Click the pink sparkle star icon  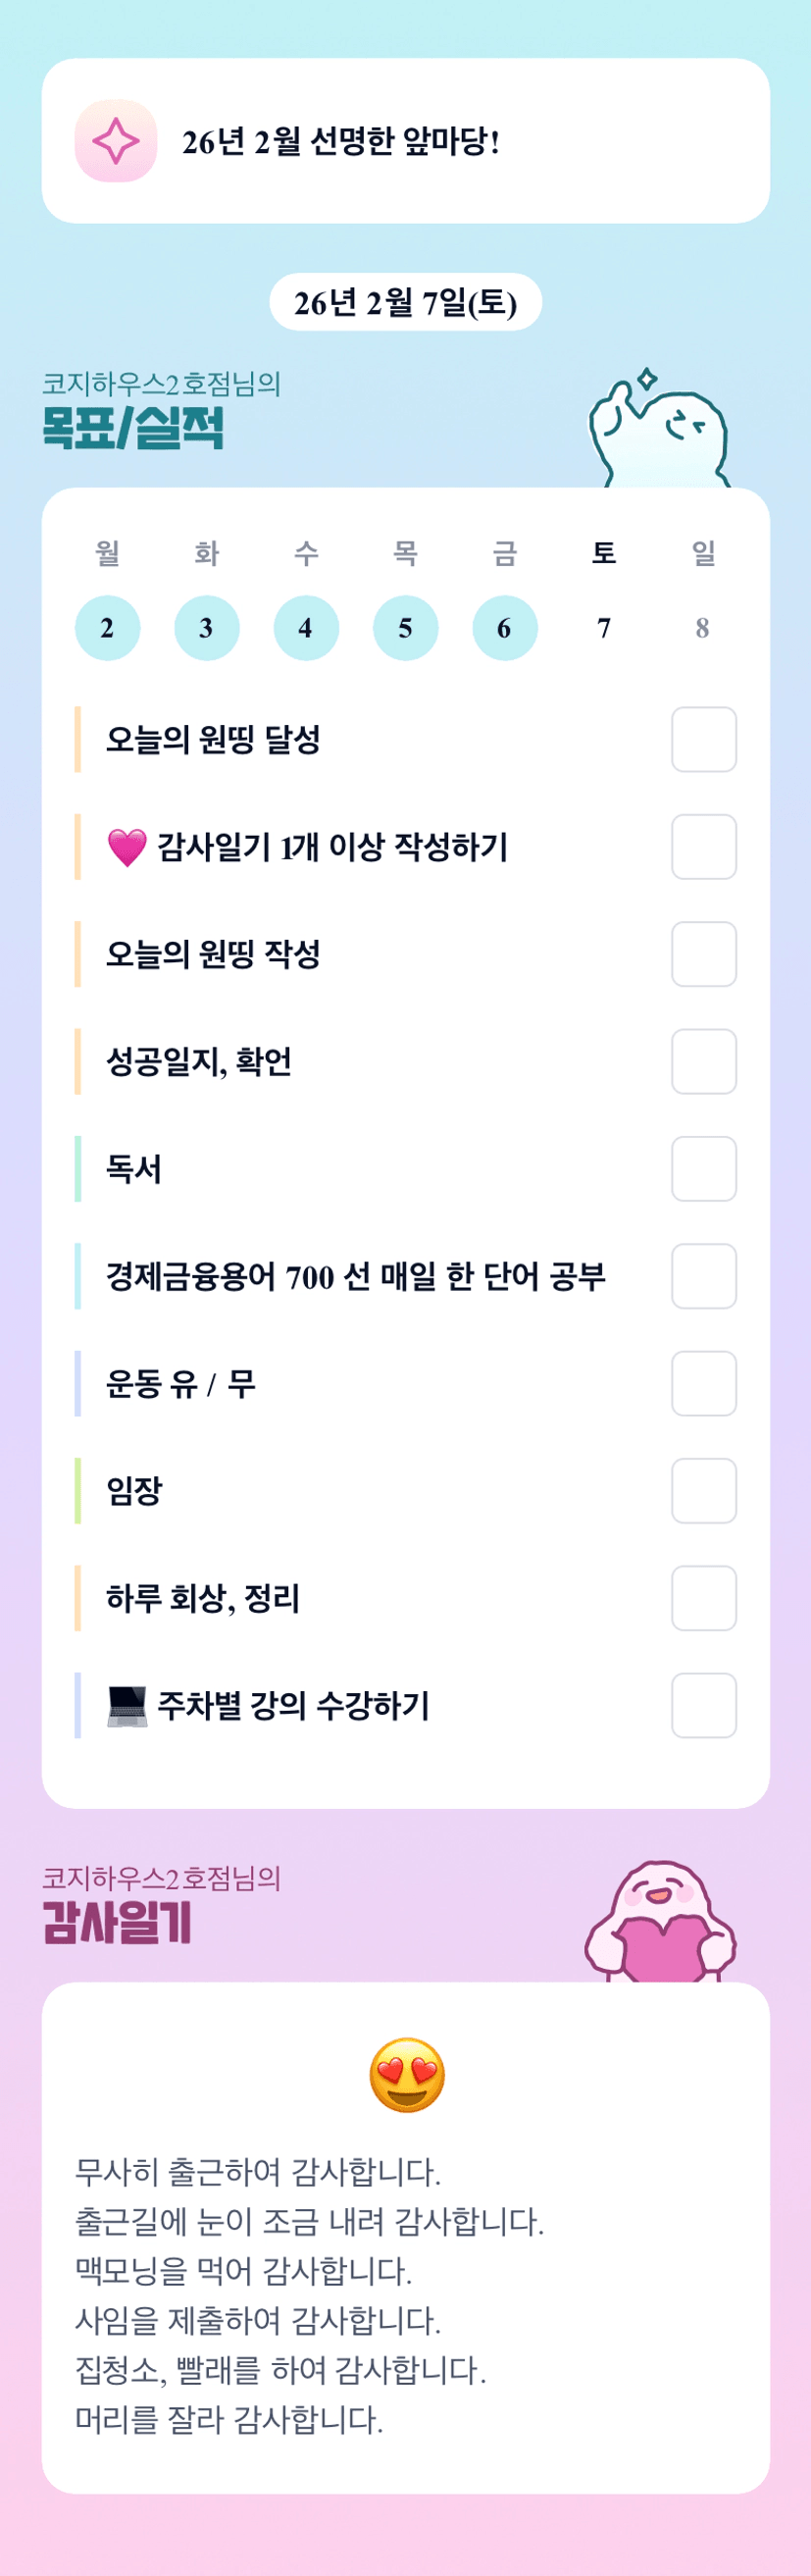point(116,141)
